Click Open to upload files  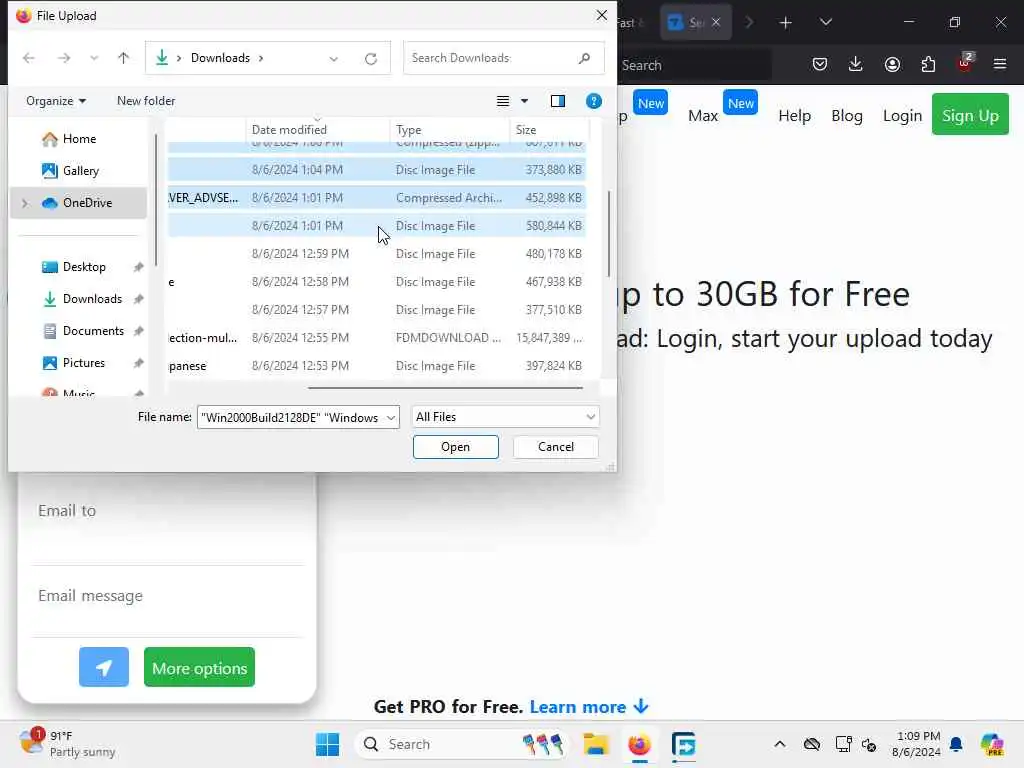pos(455,447)
